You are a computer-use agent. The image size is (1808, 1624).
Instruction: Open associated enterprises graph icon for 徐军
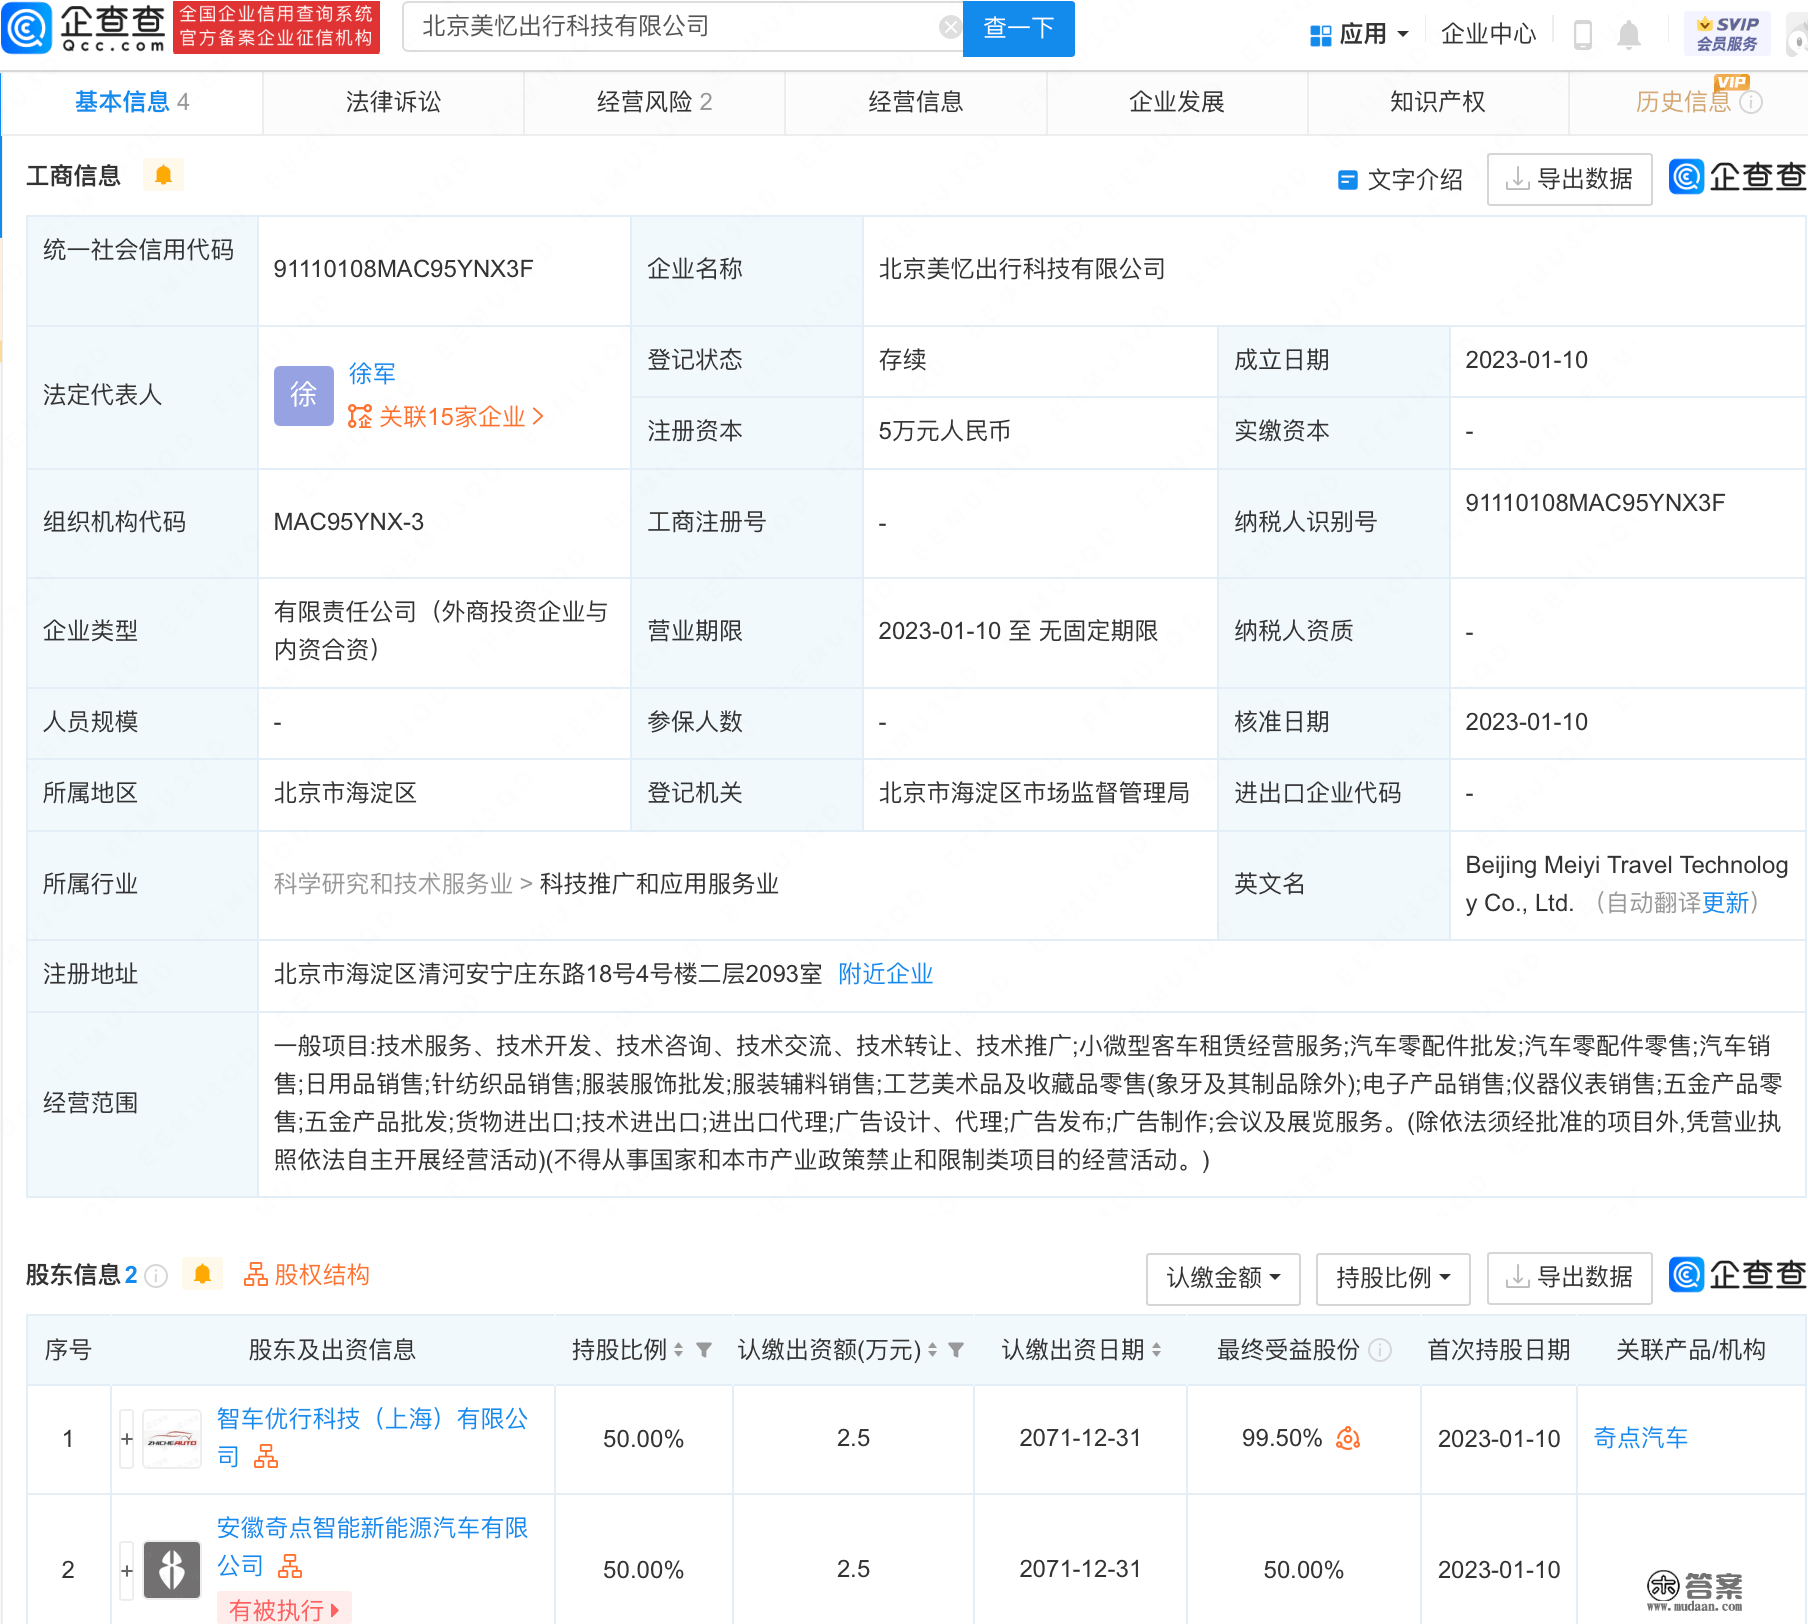[359, 417]
